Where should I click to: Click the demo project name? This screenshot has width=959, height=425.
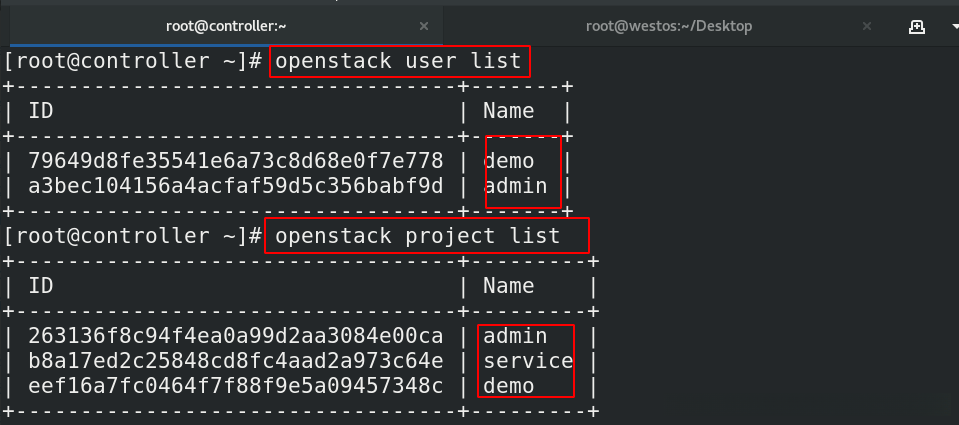tap(508, 386)
